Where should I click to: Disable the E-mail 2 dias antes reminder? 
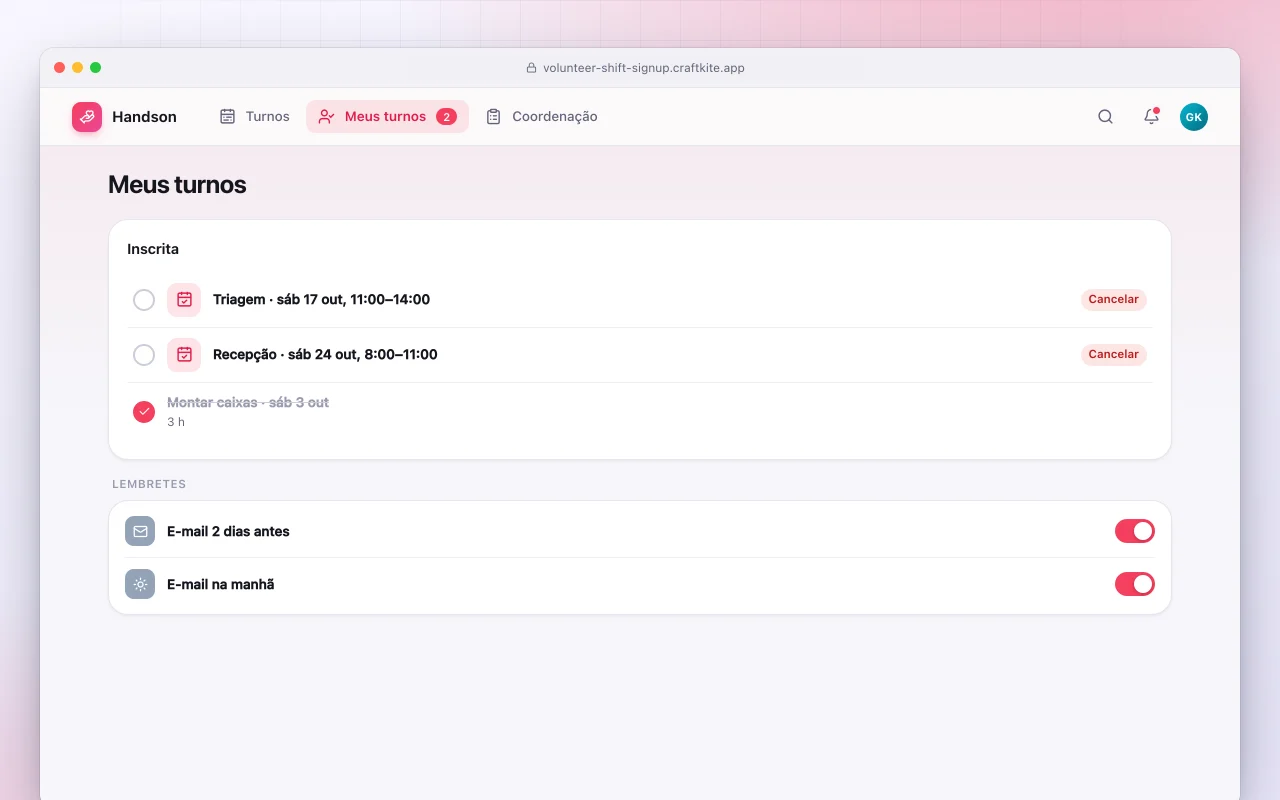pyautogui.click(x=1135, y=531)
